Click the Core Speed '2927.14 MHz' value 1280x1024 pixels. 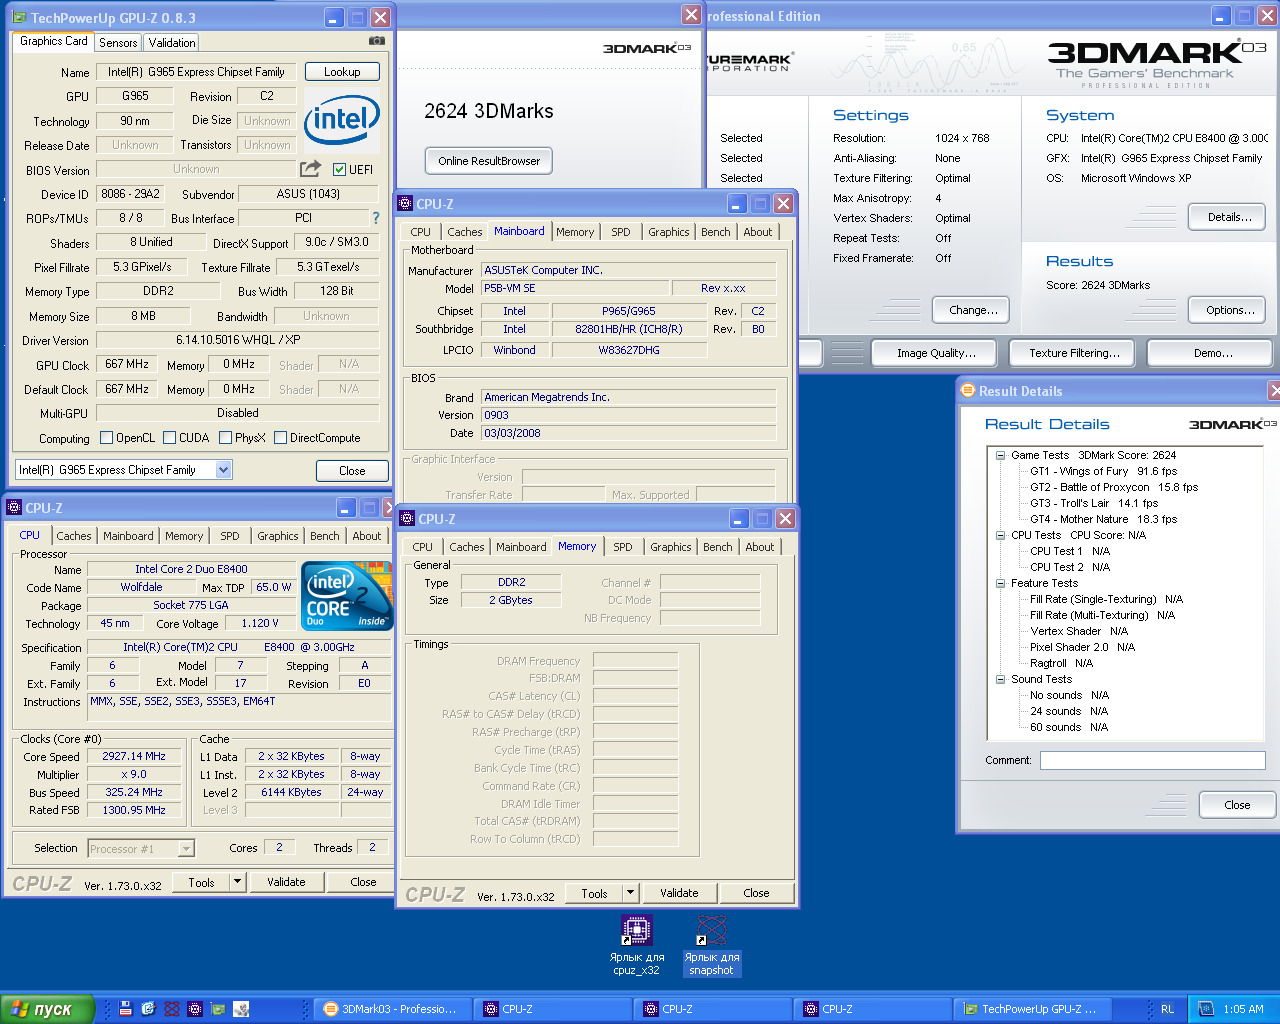click(x=134, y=757)
